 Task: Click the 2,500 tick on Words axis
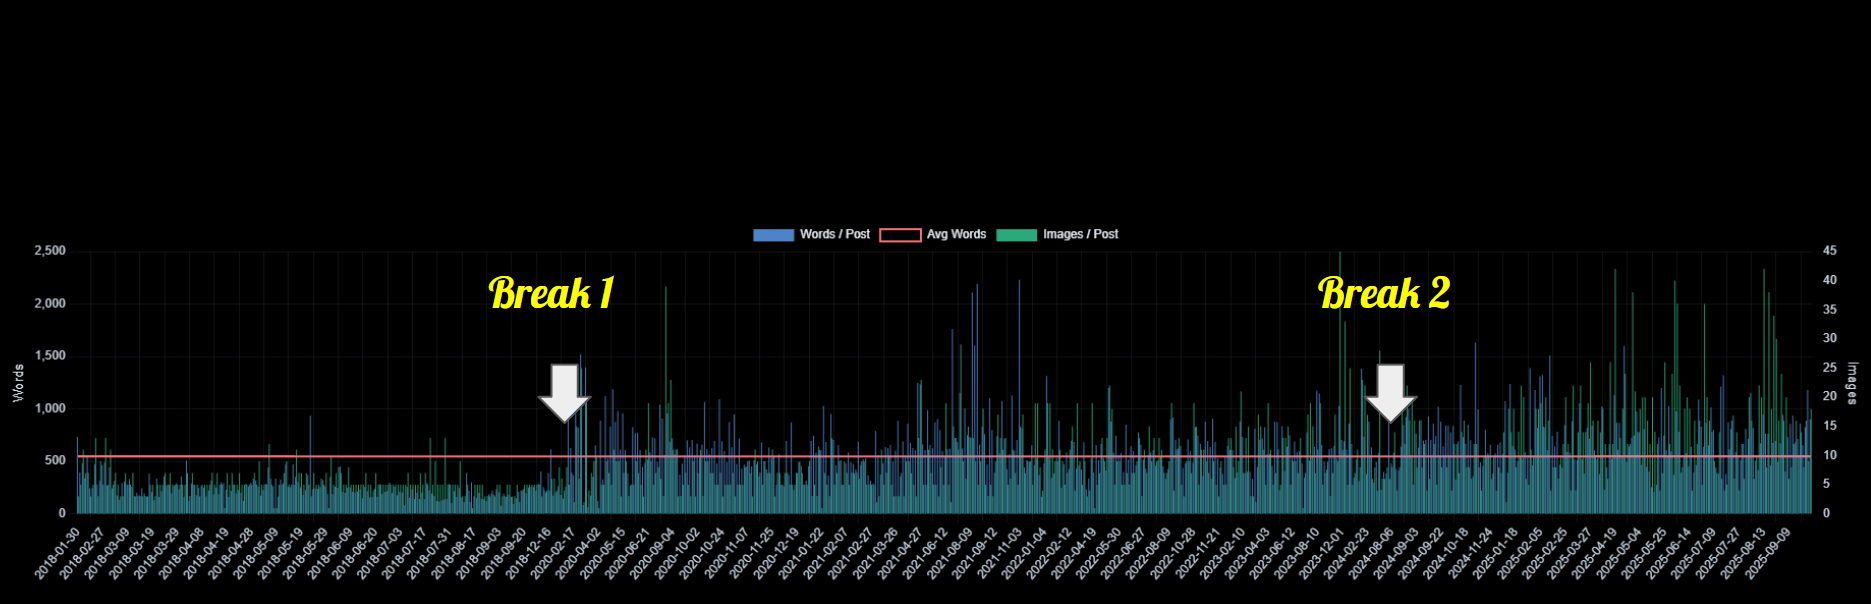pos(49,251)
